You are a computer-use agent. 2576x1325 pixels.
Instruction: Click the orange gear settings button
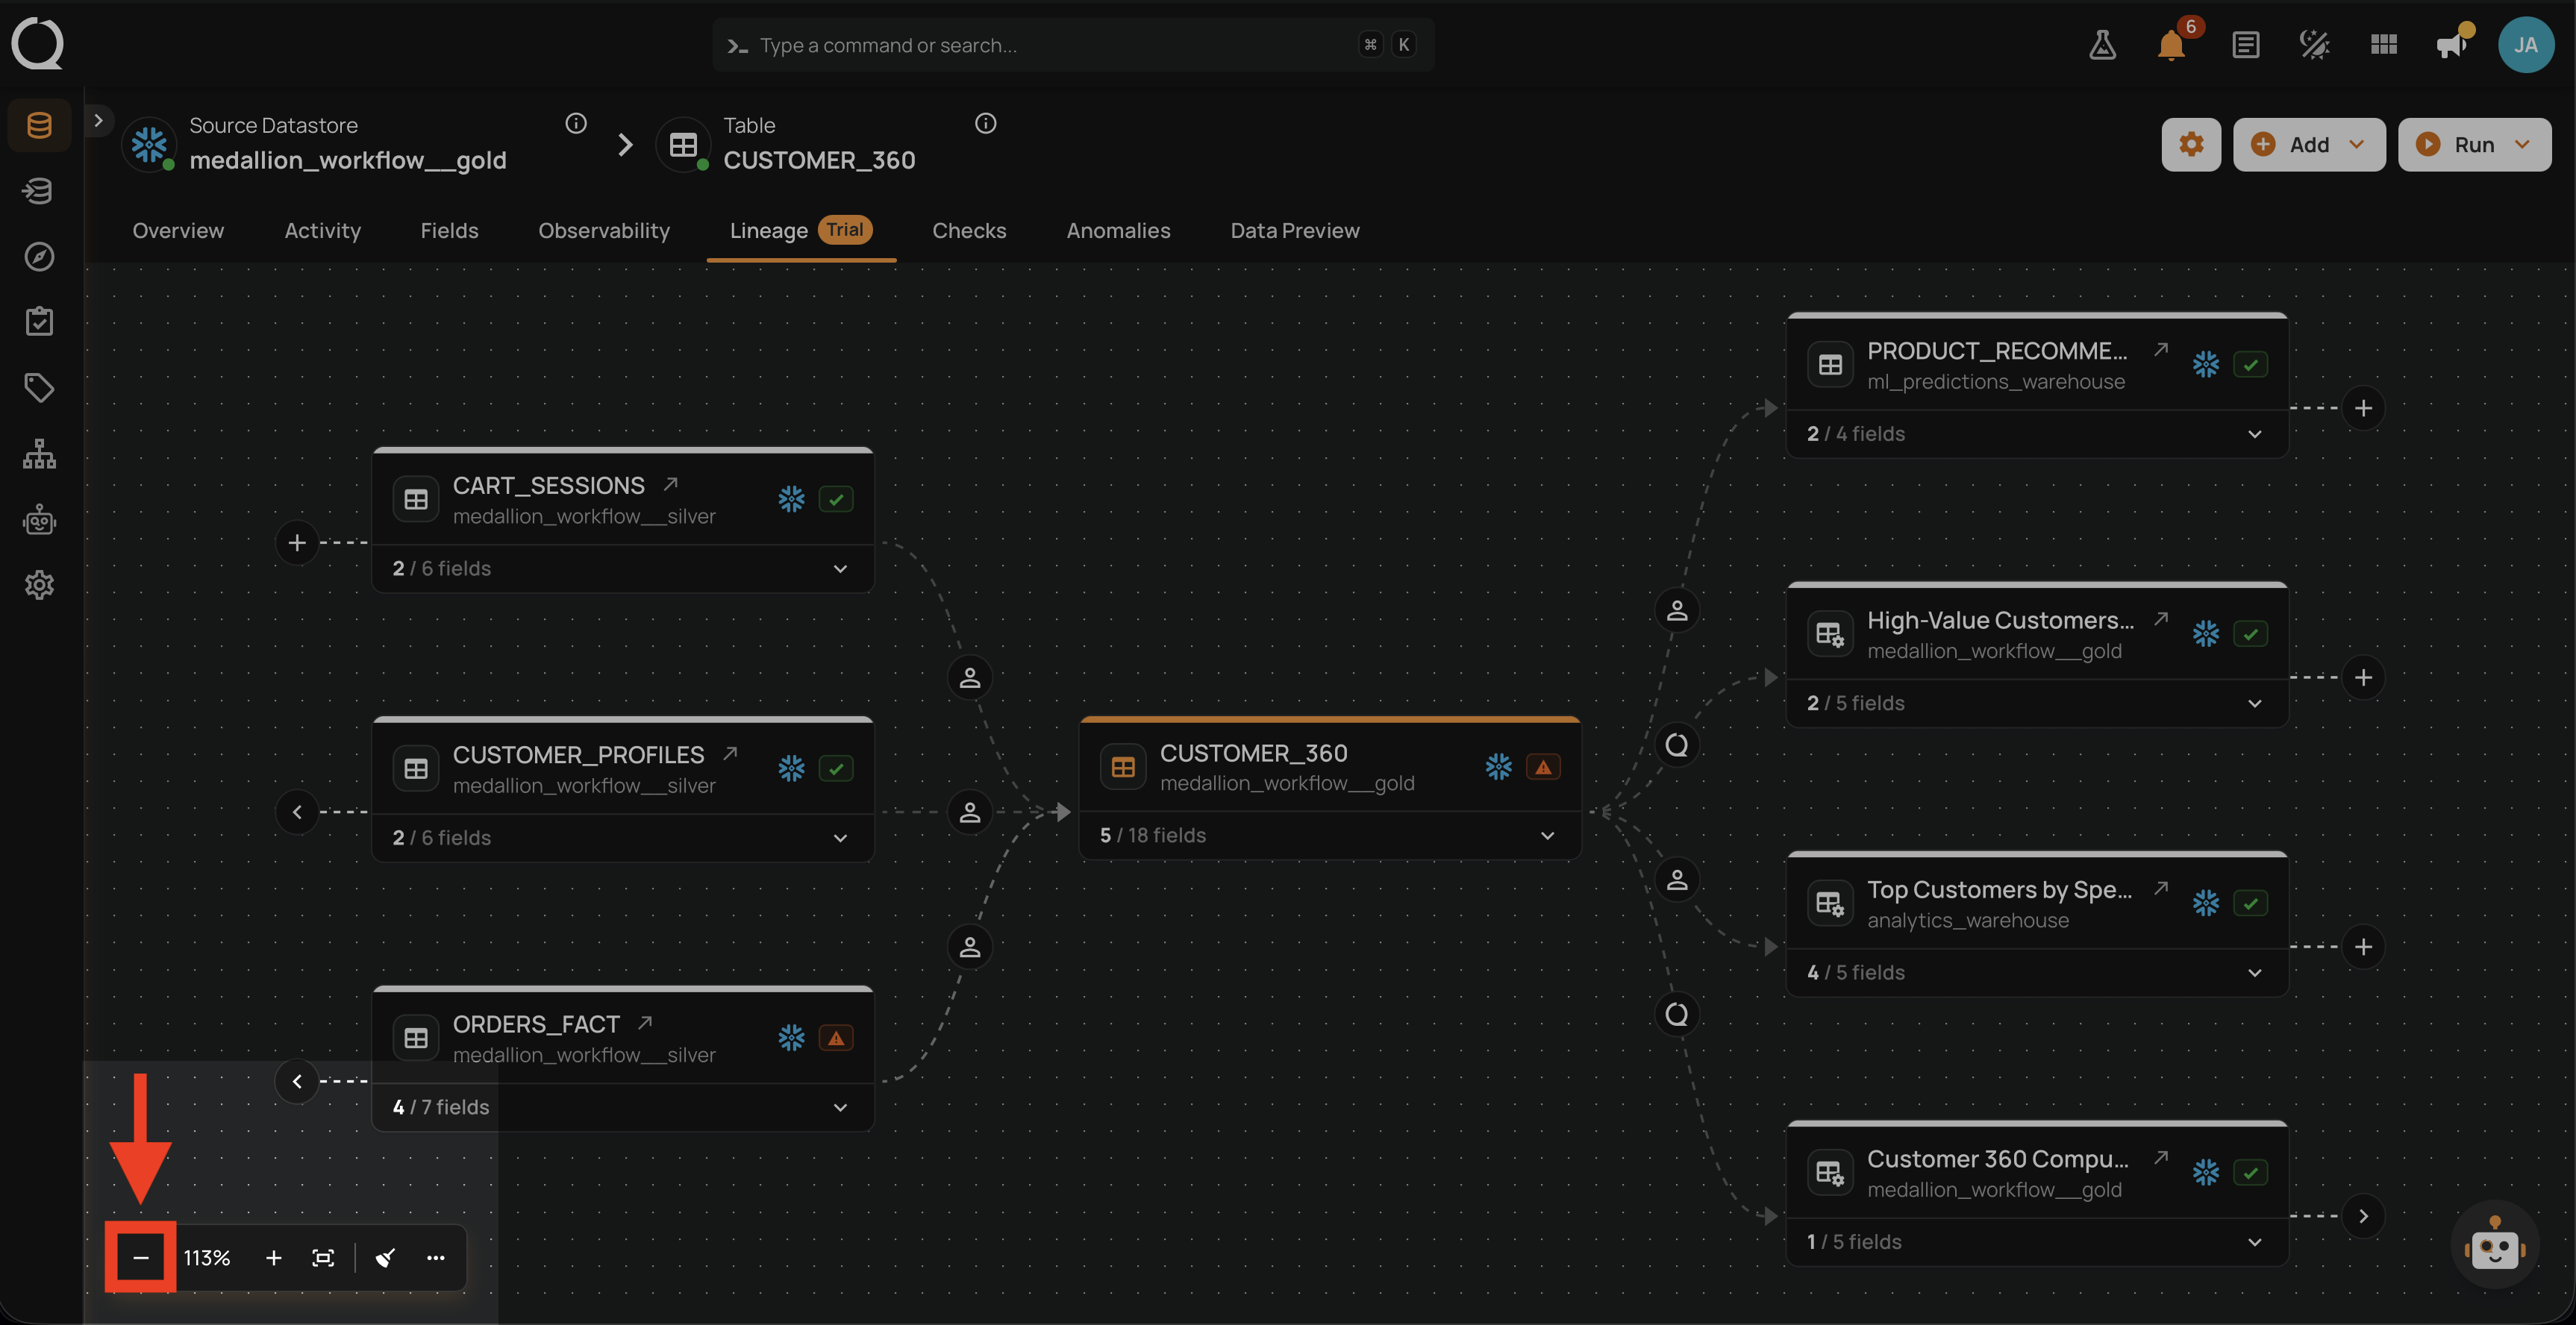pyautogui.click(x=2191, y=145)
